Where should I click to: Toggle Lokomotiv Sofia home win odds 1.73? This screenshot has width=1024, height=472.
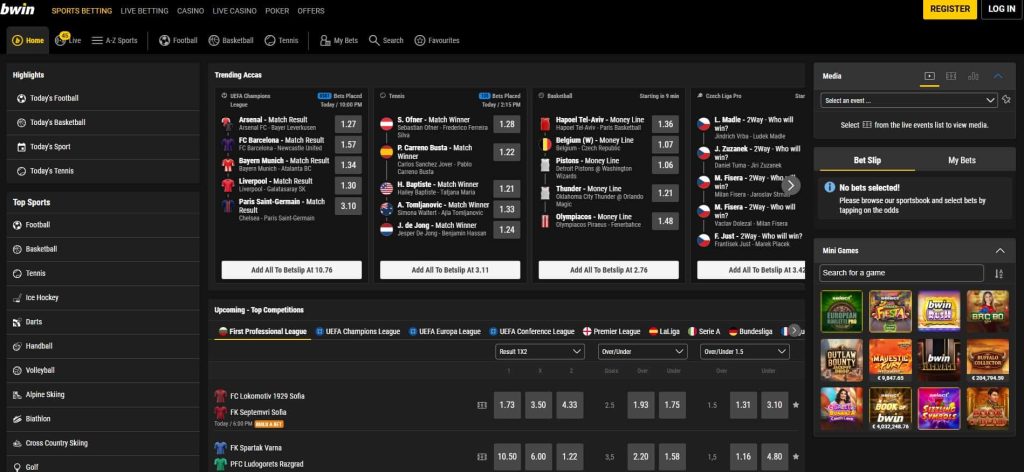[507, 405]
